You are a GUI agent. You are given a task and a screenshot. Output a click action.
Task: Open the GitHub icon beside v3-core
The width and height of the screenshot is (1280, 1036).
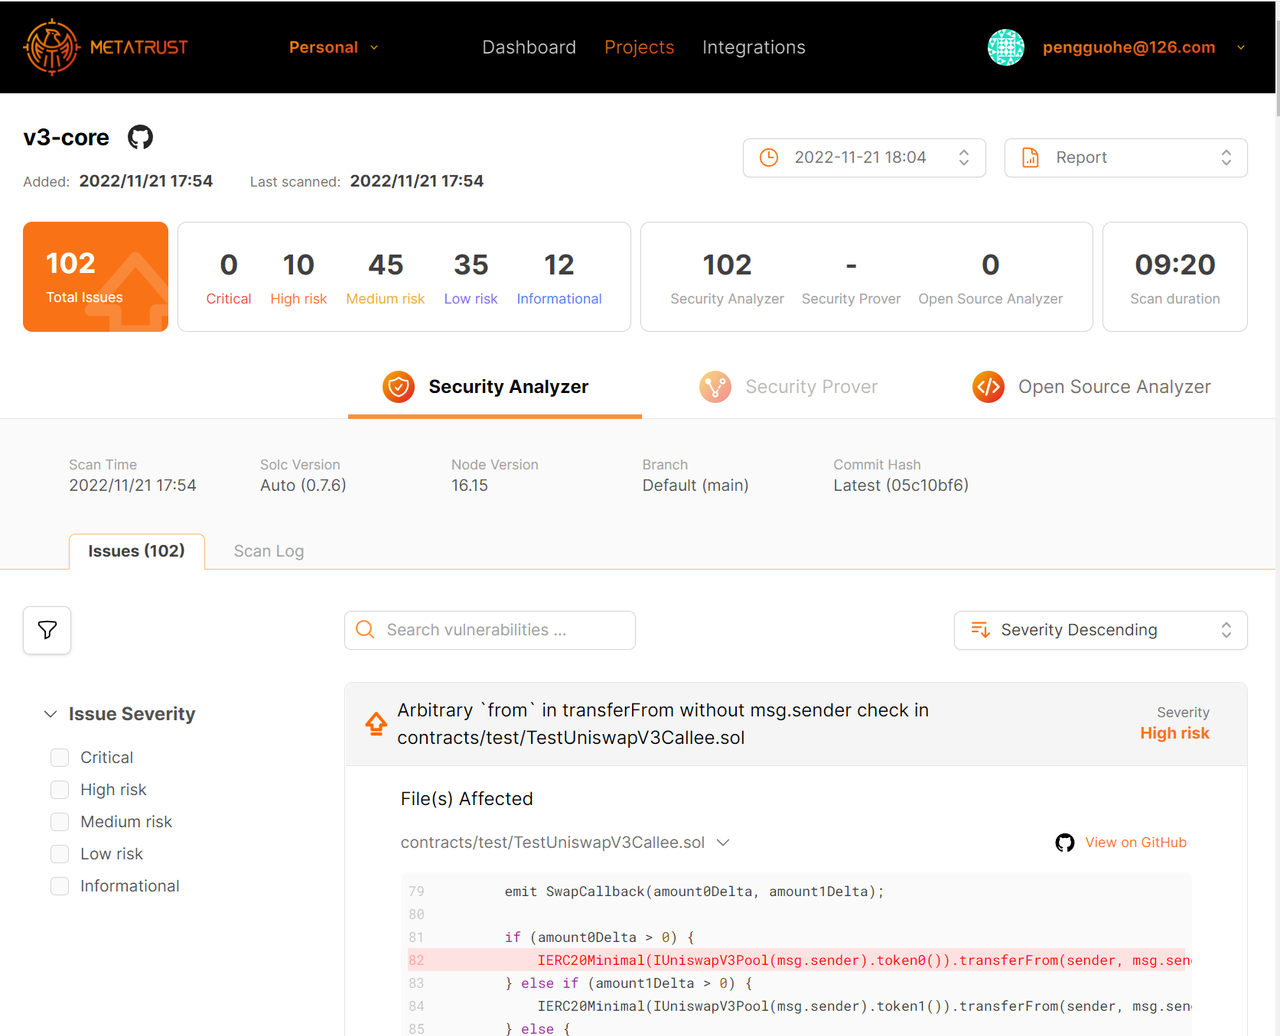pyautogui.click(x=140, y=137)
